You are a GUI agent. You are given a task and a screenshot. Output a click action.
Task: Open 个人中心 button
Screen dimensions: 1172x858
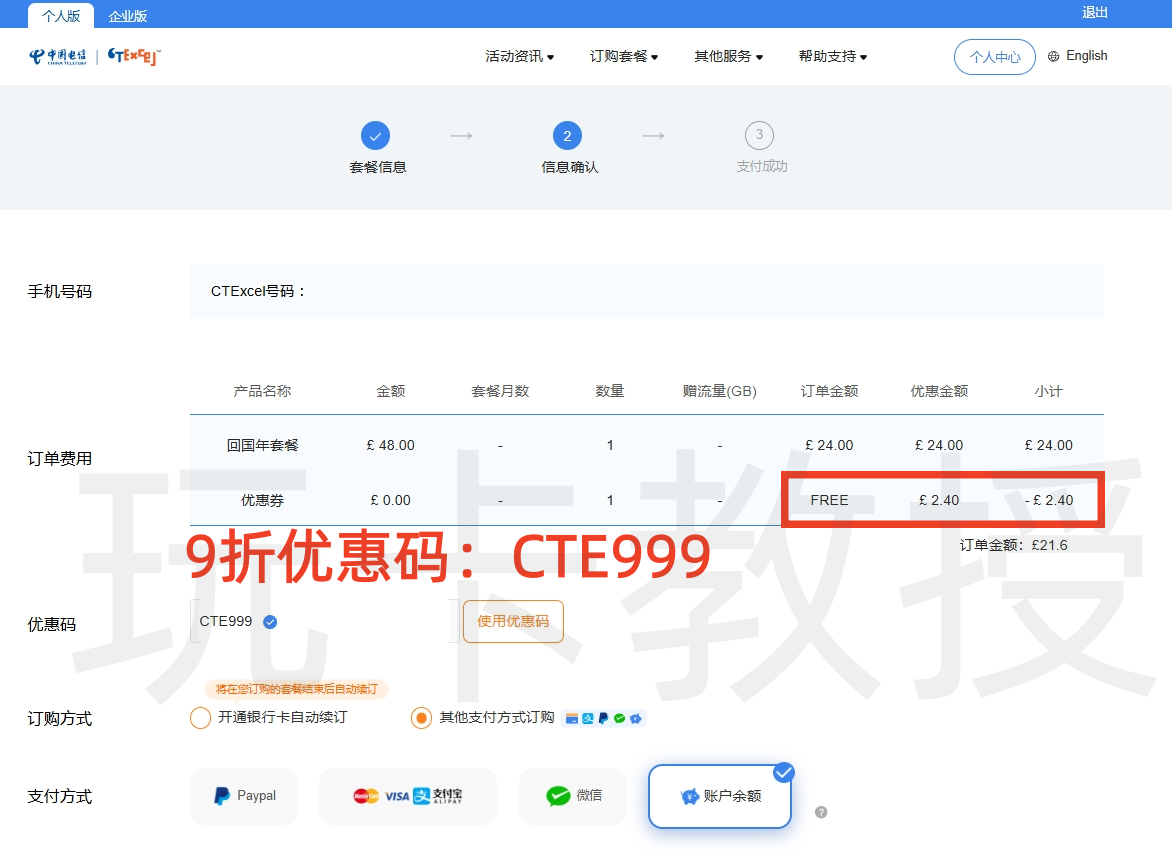tap(995, 57)
